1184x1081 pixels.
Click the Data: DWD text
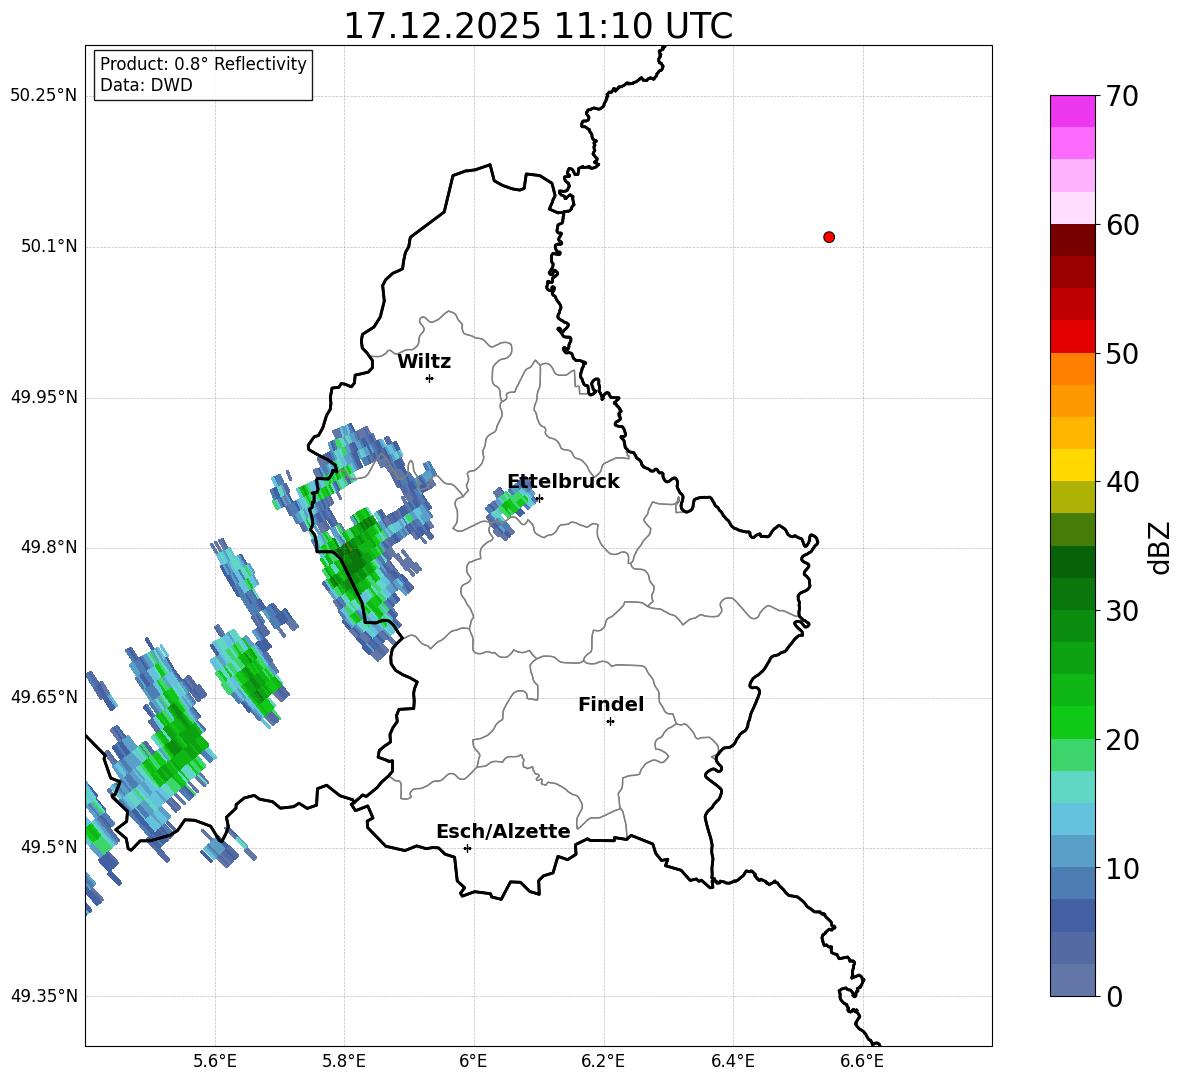tap(146, 85)
